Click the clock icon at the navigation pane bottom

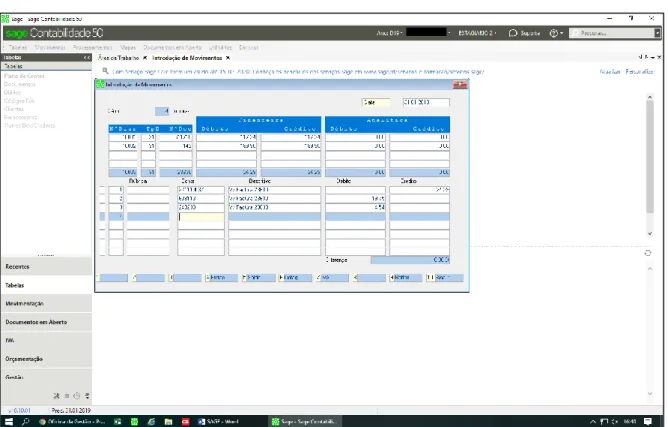pos(76,396)
